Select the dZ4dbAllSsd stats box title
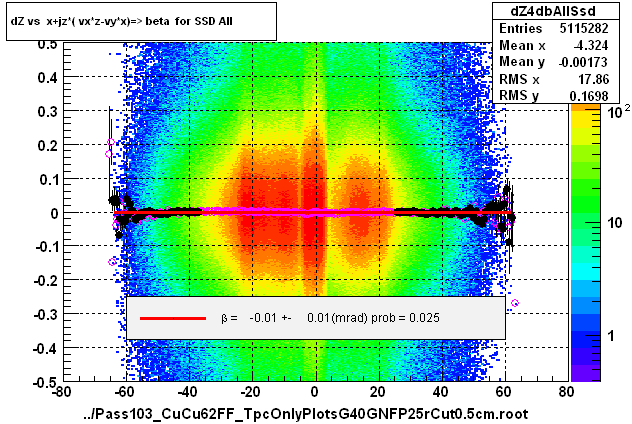This screenshot has height=424, width=632. point(553,11)
